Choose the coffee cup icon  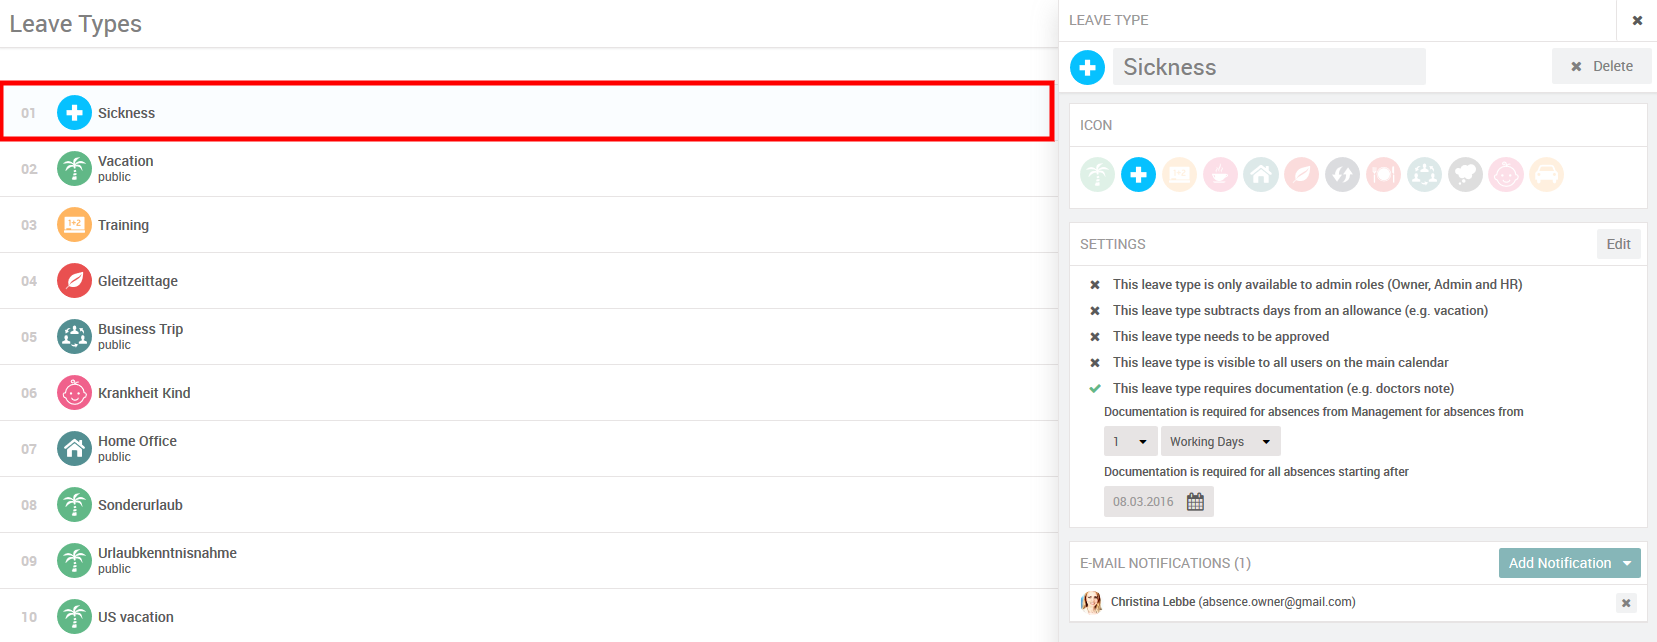1220,175
